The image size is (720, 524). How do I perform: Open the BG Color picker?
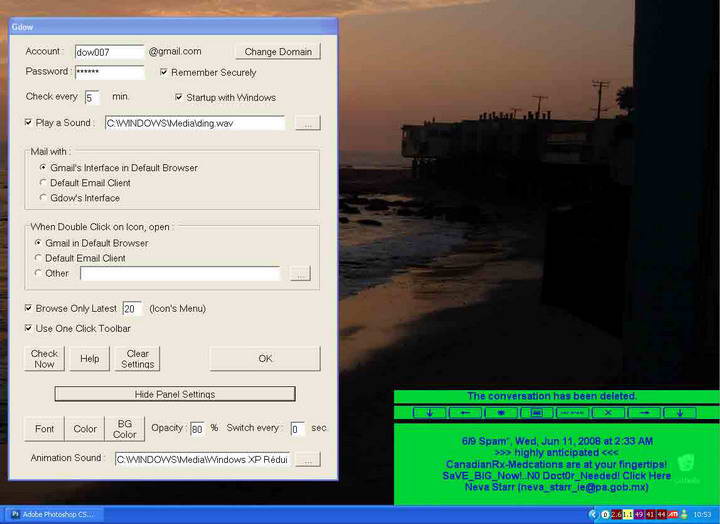tap(125, 429)
